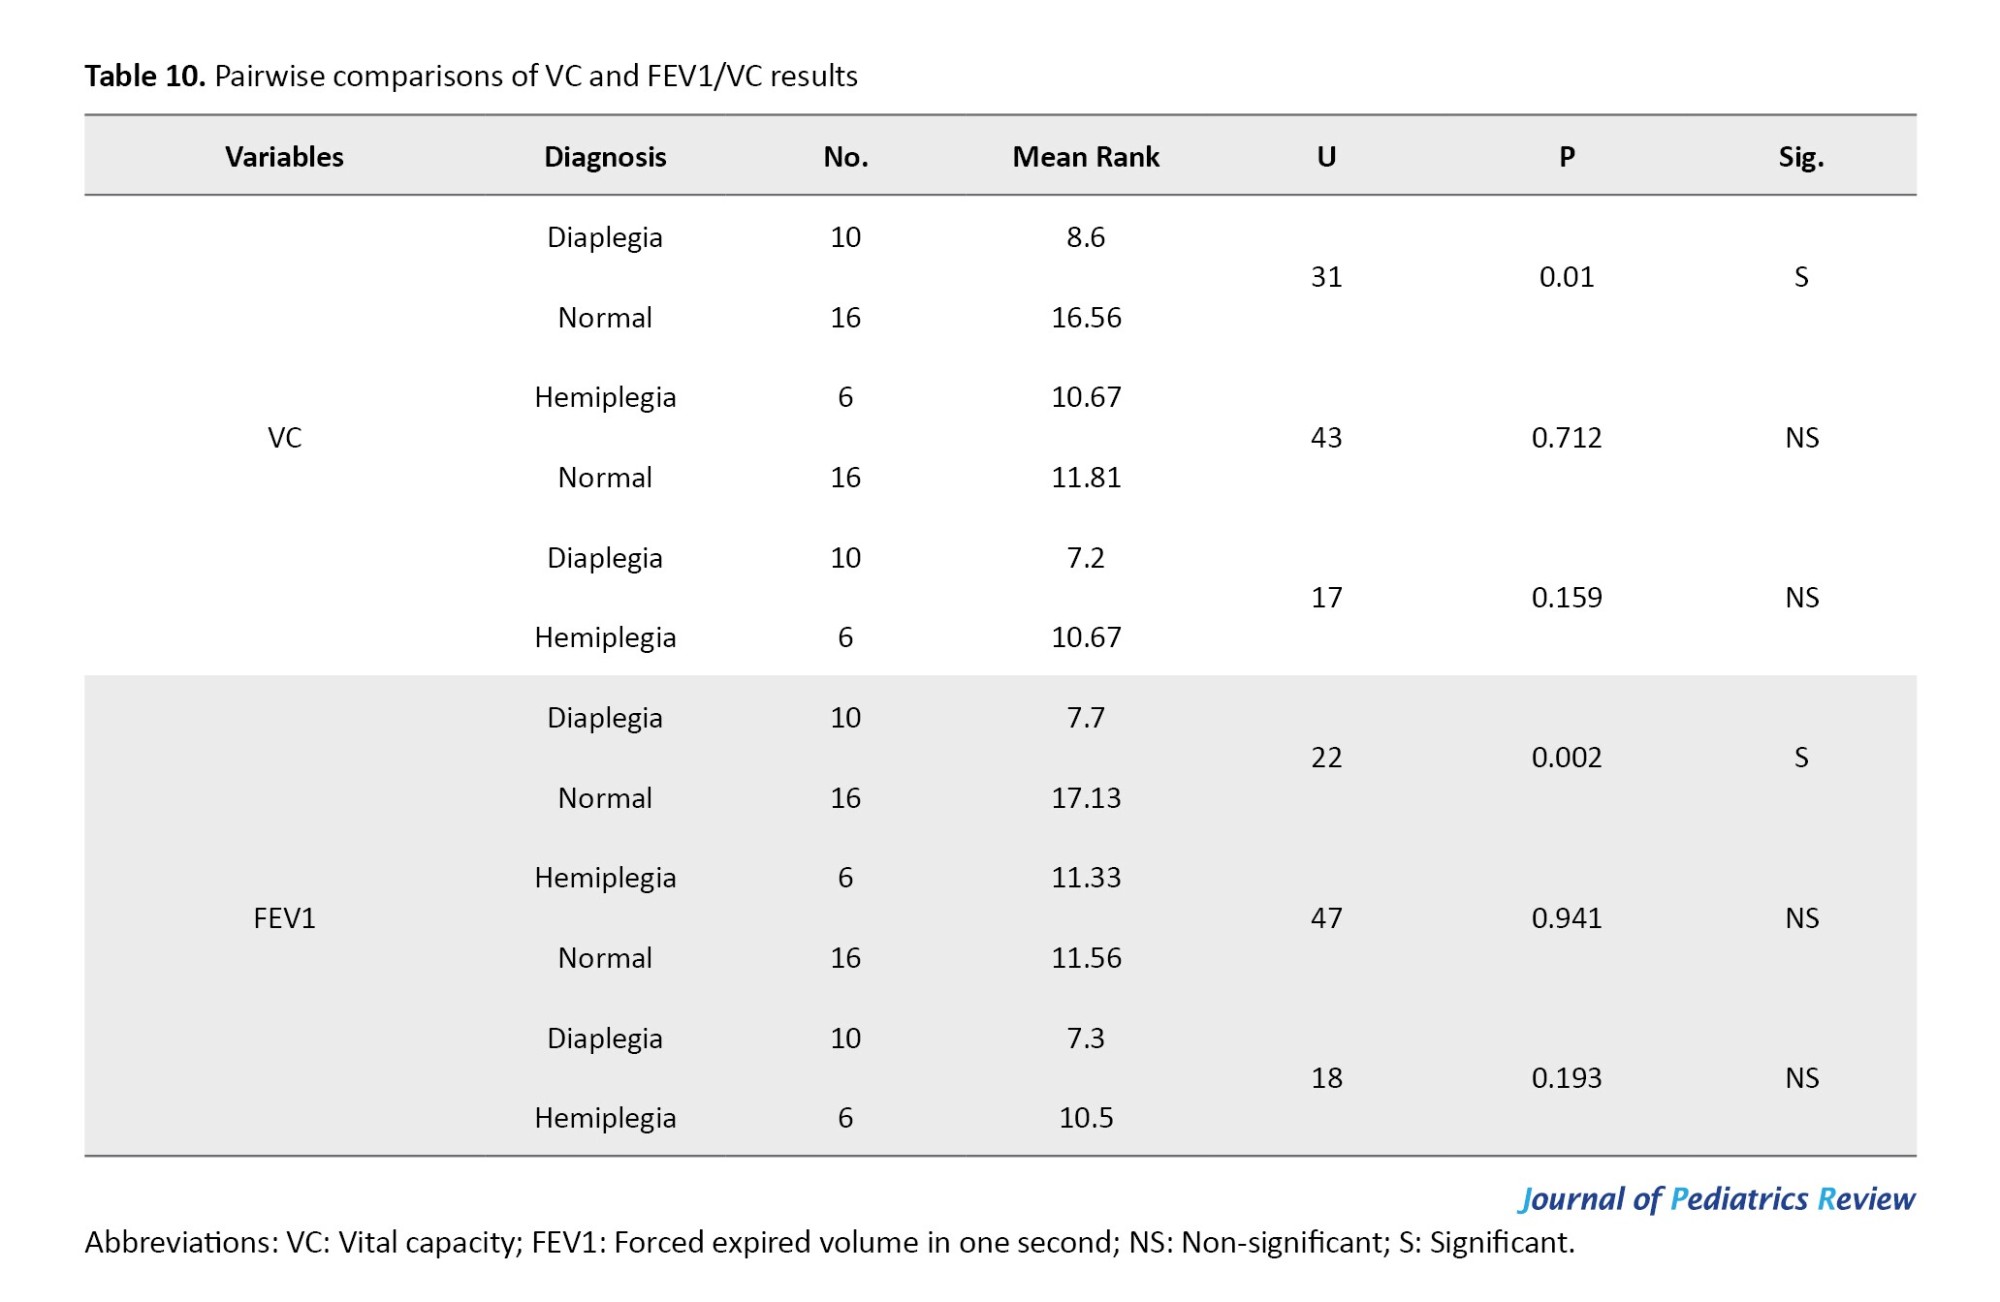Click the VC variable row label

tap(284, 437)
